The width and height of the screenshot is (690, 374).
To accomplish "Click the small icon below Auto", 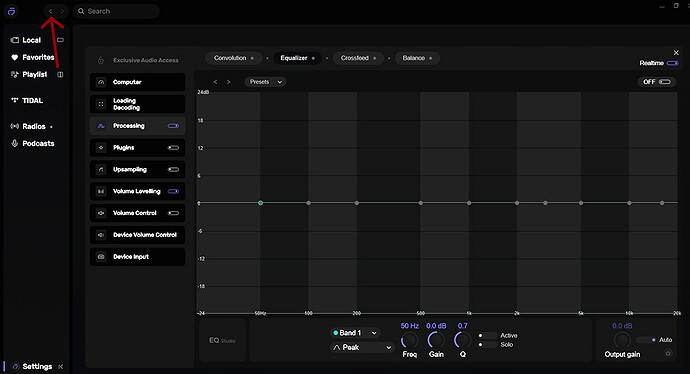I will click(668, 353).
